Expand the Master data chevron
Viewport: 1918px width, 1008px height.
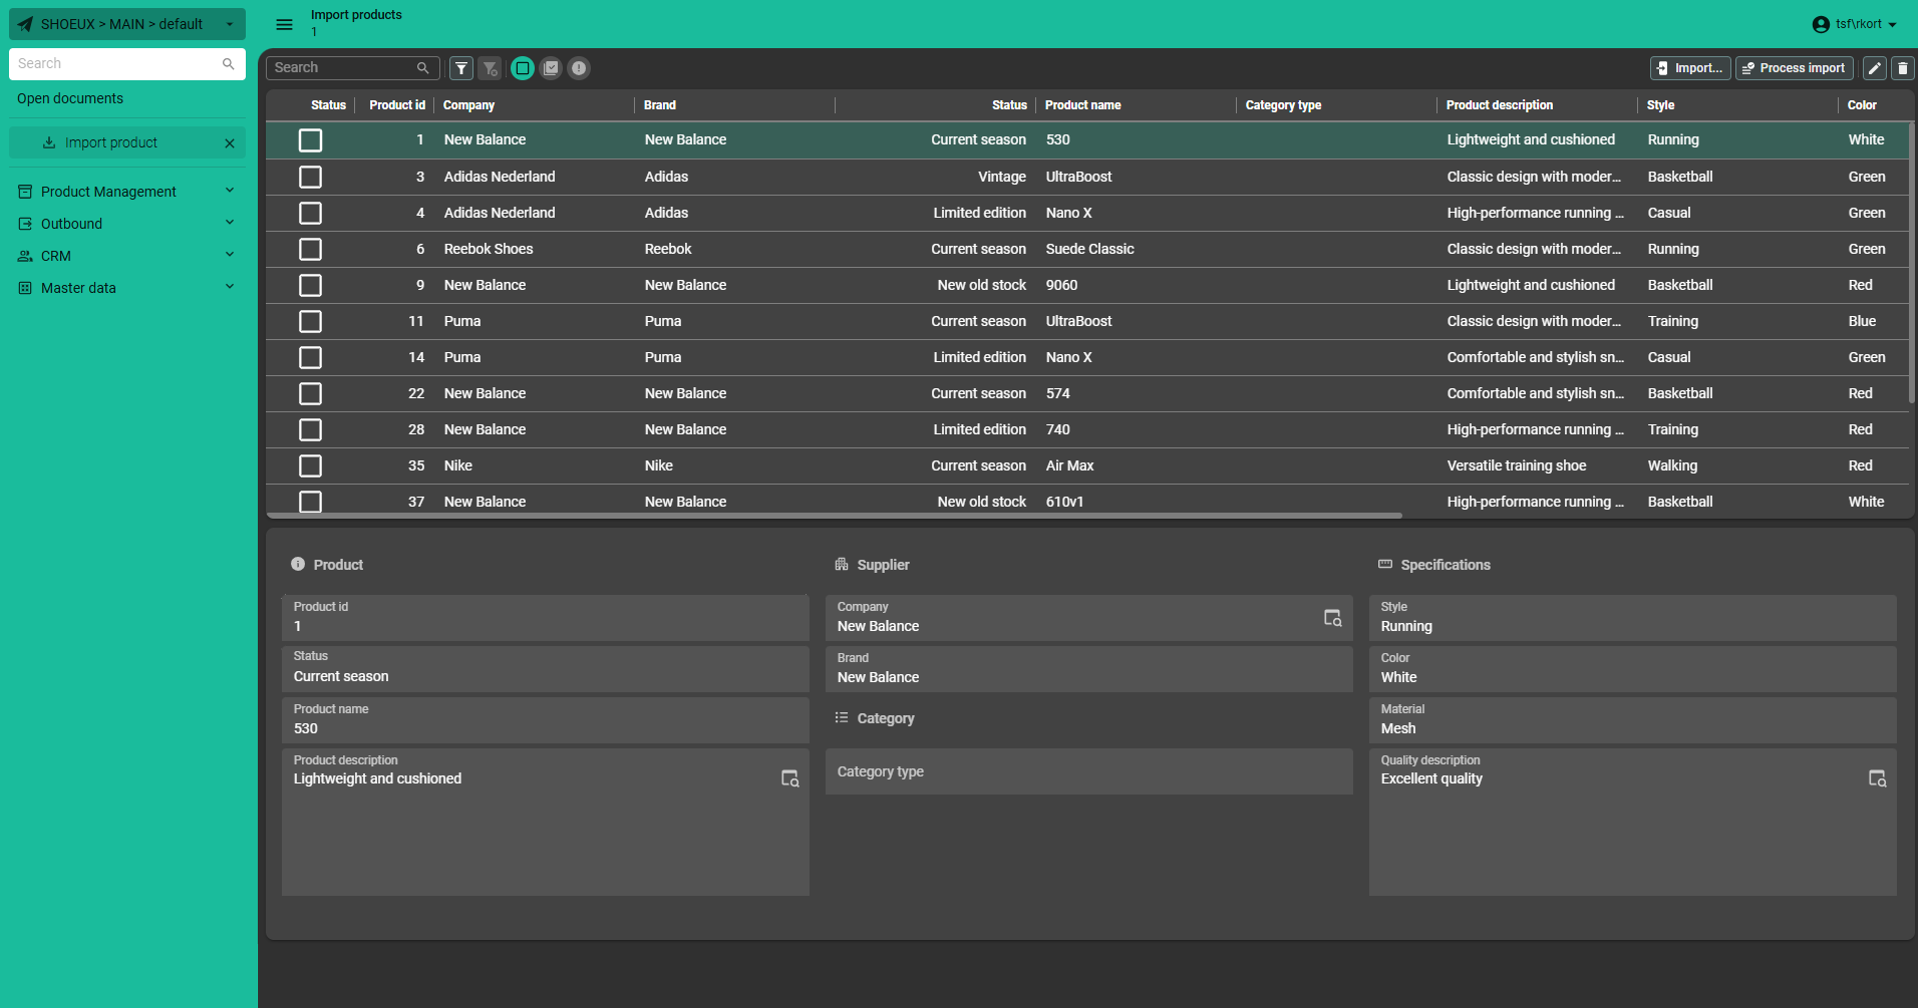230,286
